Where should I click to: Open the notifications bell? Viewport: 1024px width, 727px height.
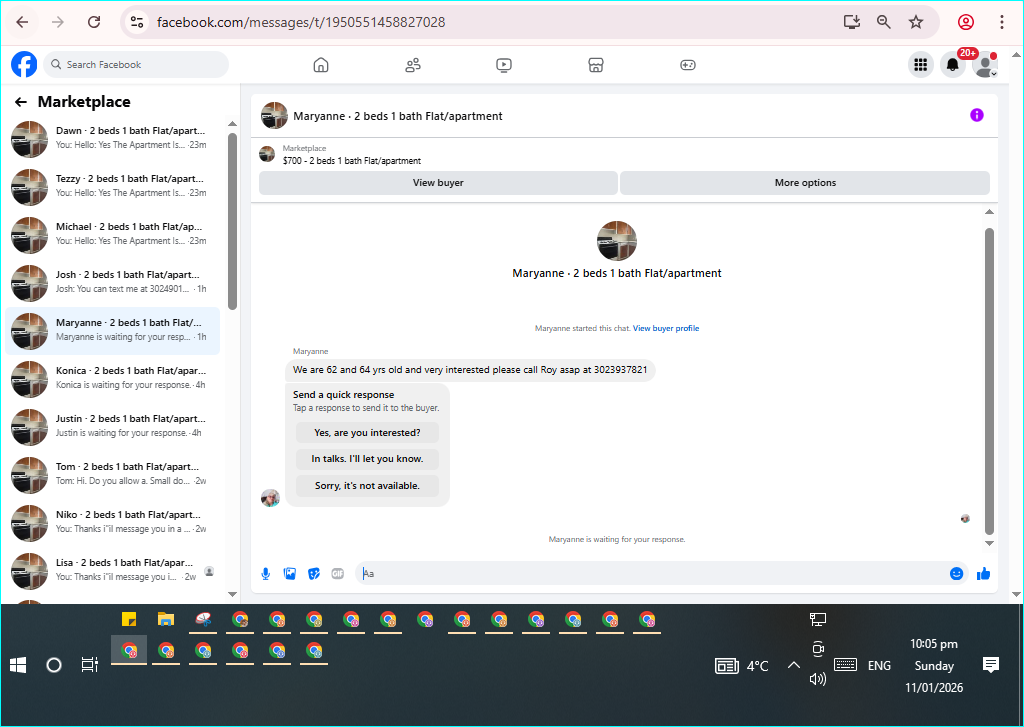click(x=953, y=65)
